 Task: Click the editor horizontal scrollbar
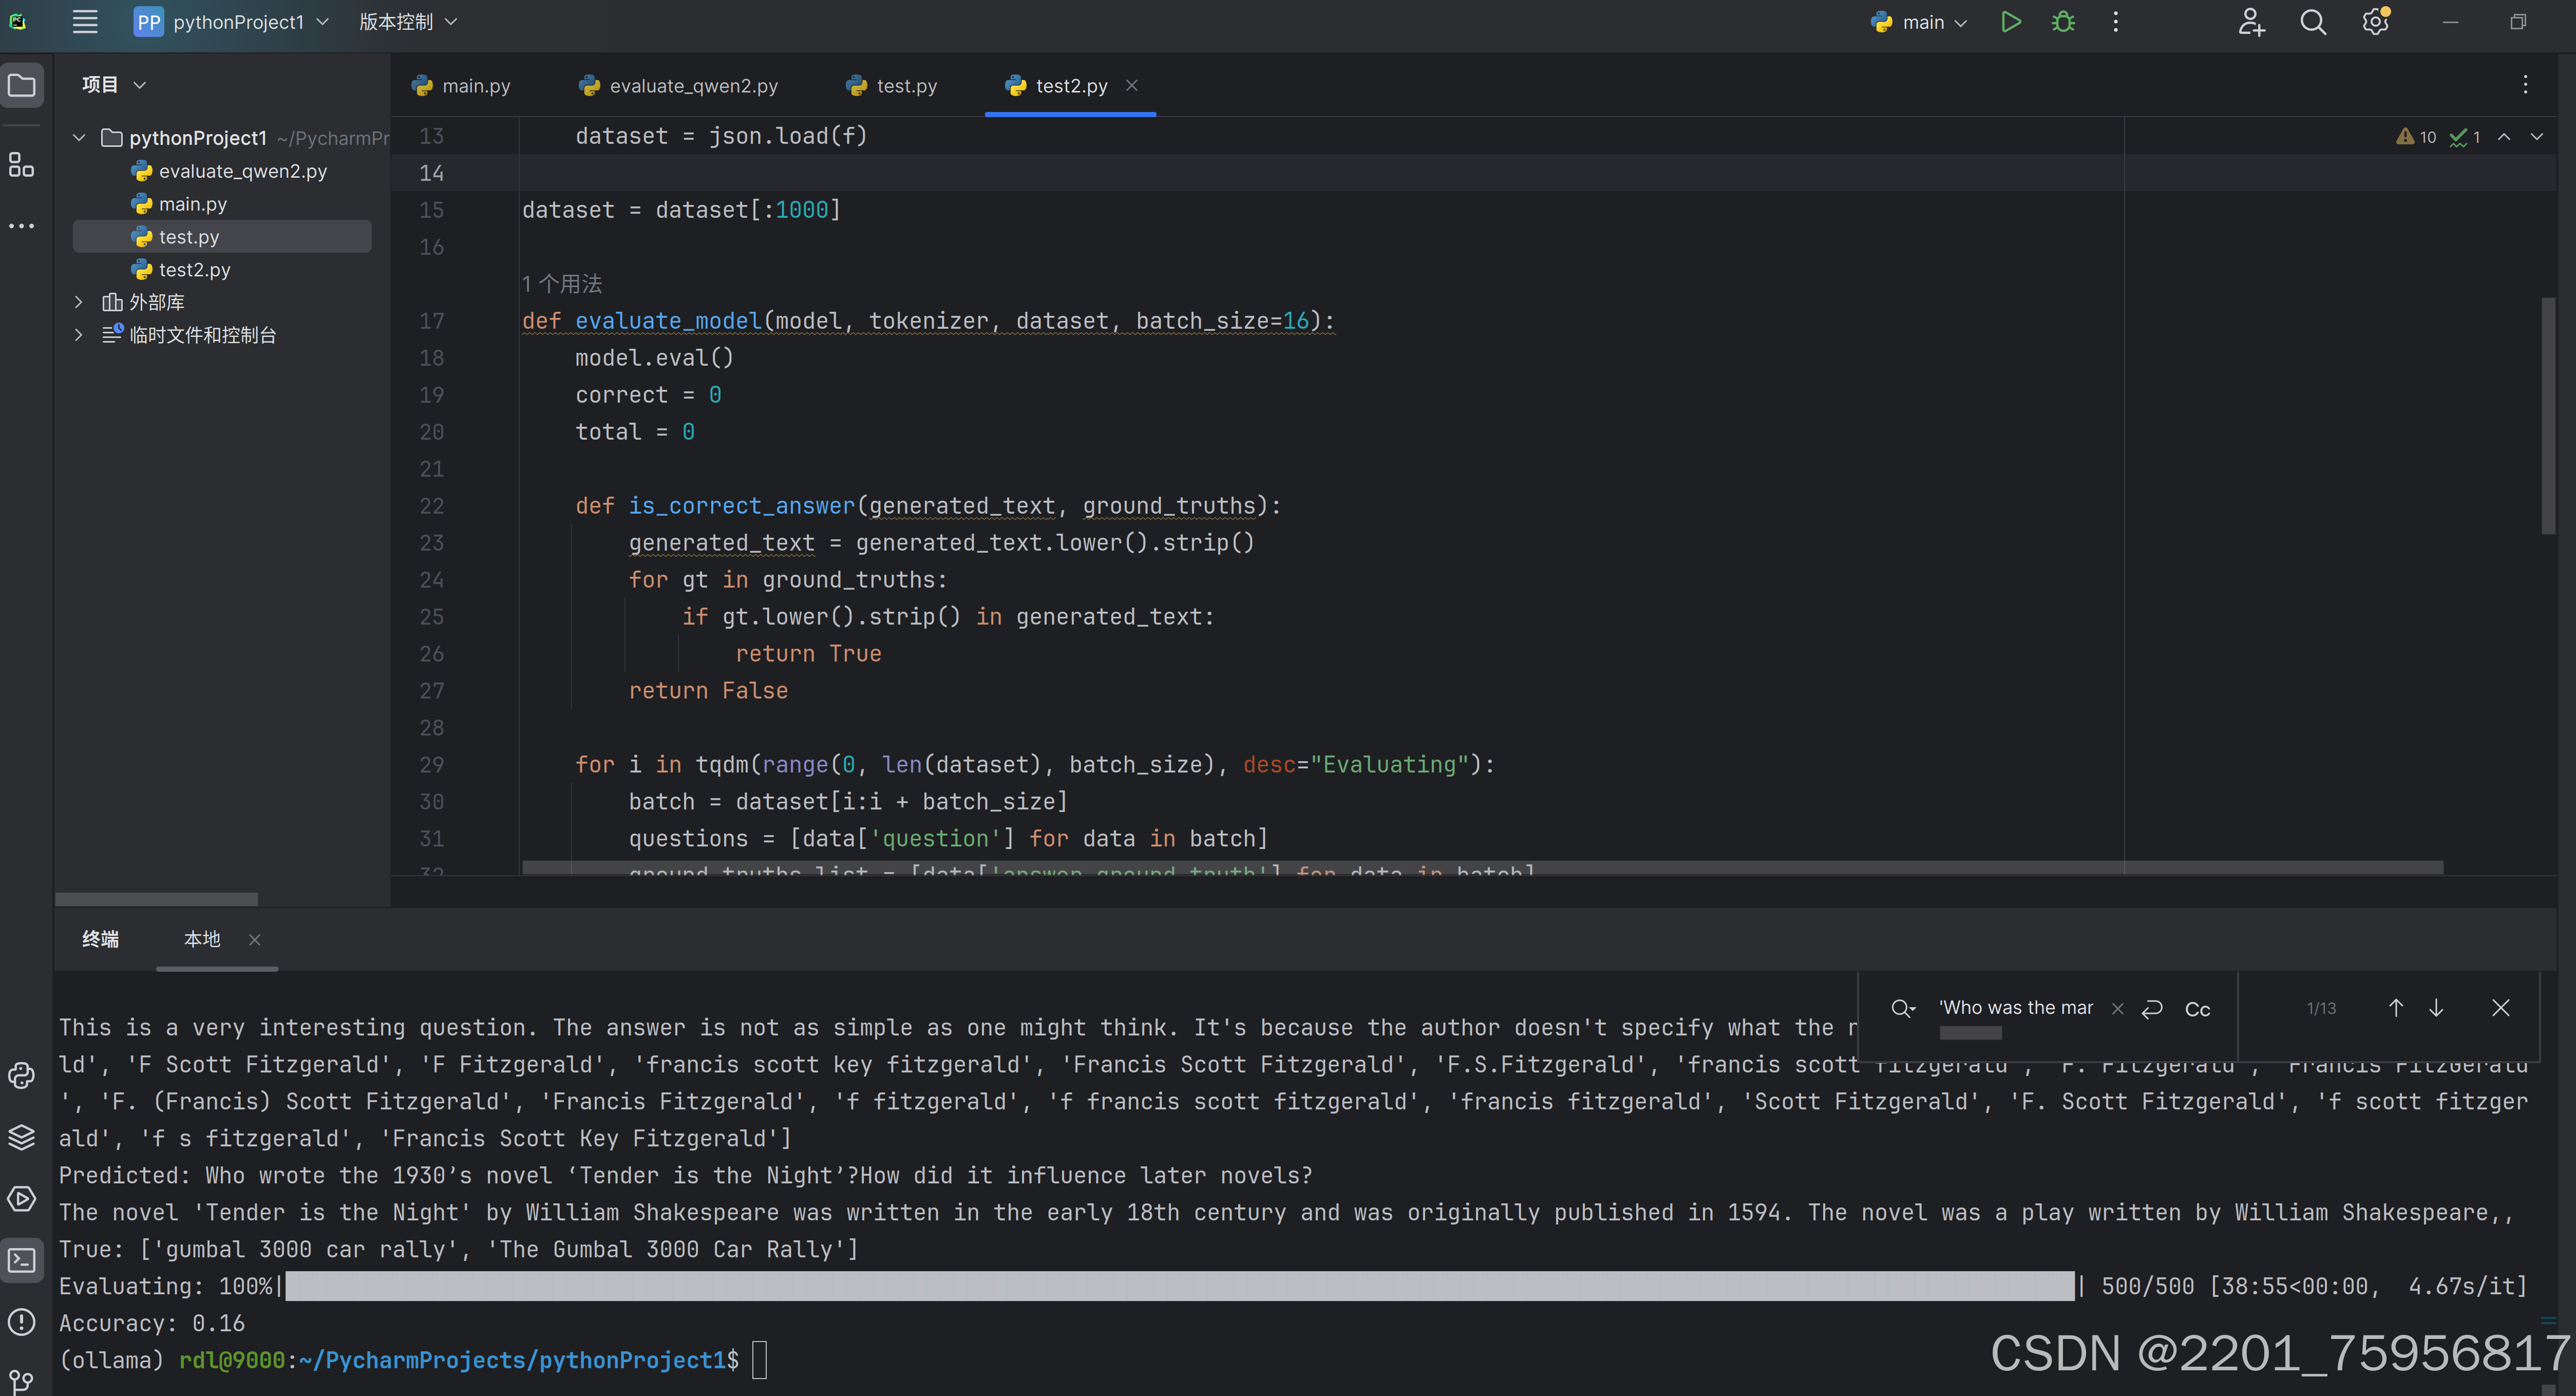(1480, 867)
